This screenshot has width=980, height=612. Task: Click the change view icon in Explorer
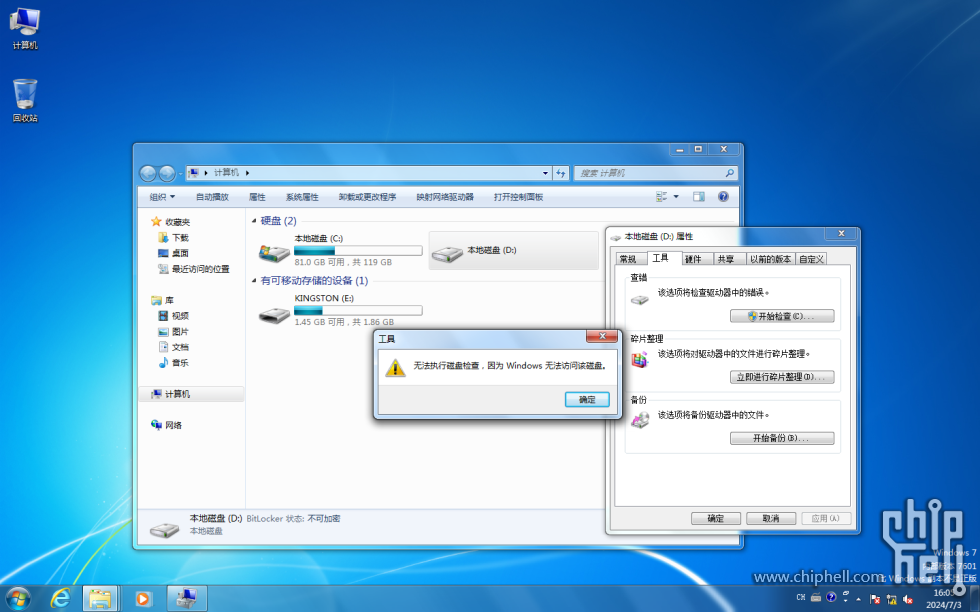pos(661,197)
